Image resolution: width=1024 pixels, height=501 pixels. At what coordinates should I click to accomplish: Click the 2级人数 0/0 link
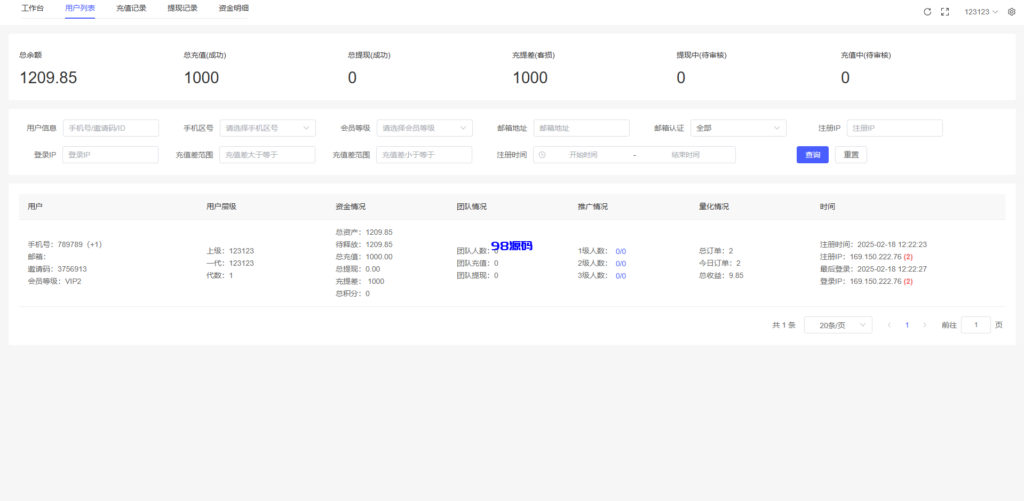coord(620,263)
